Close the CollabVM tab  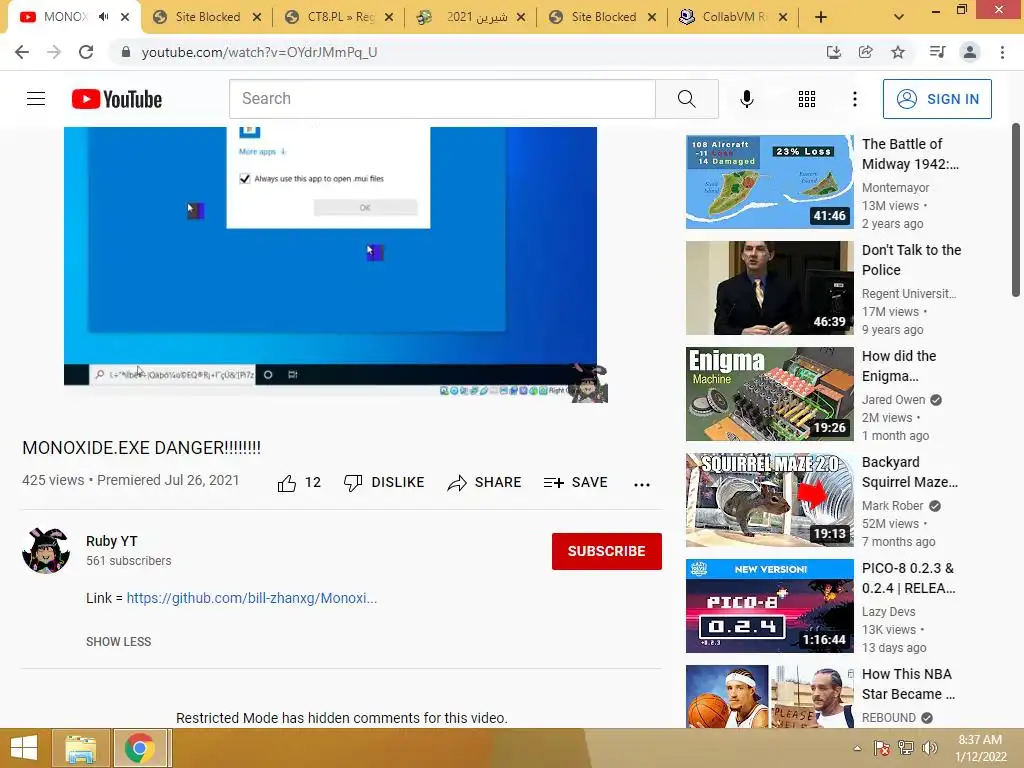point(783,17)
